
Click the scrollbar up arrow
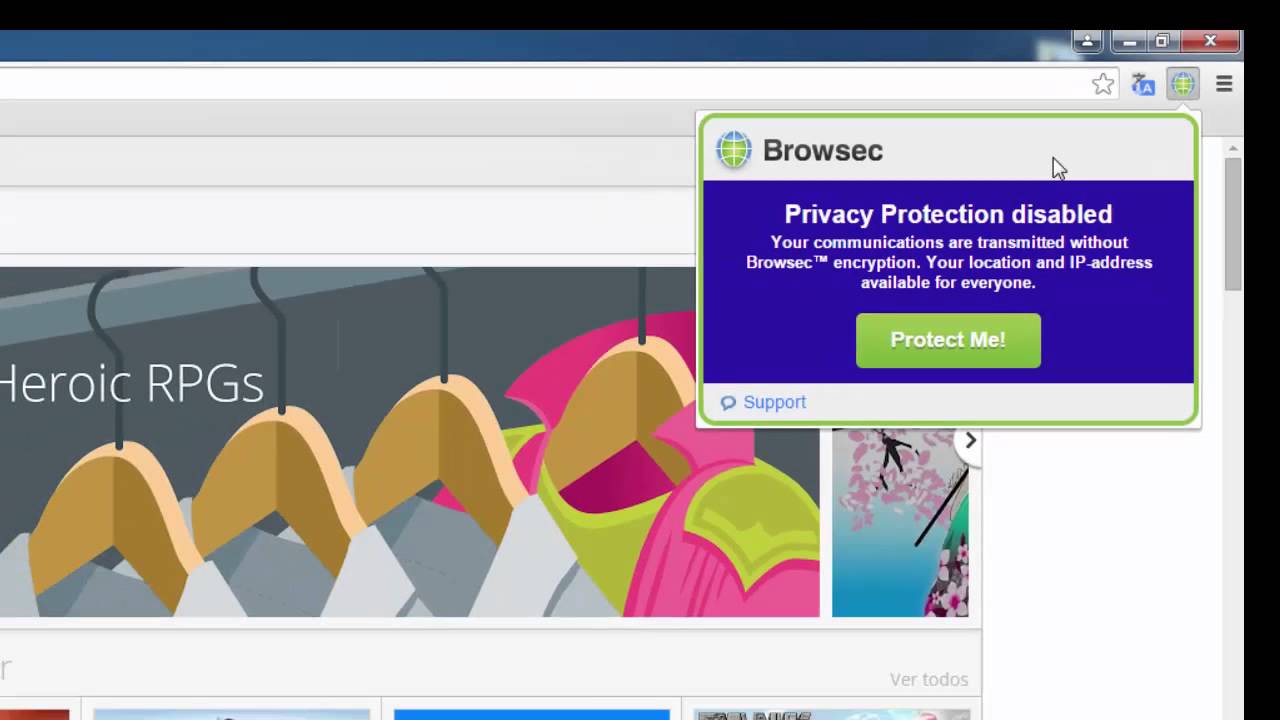[x=1234, y=148]
